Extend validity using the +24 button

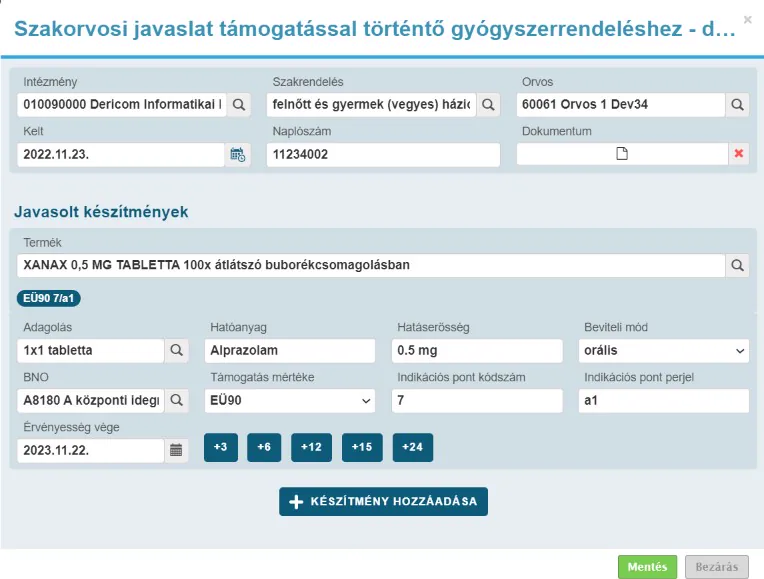(413, 447)
